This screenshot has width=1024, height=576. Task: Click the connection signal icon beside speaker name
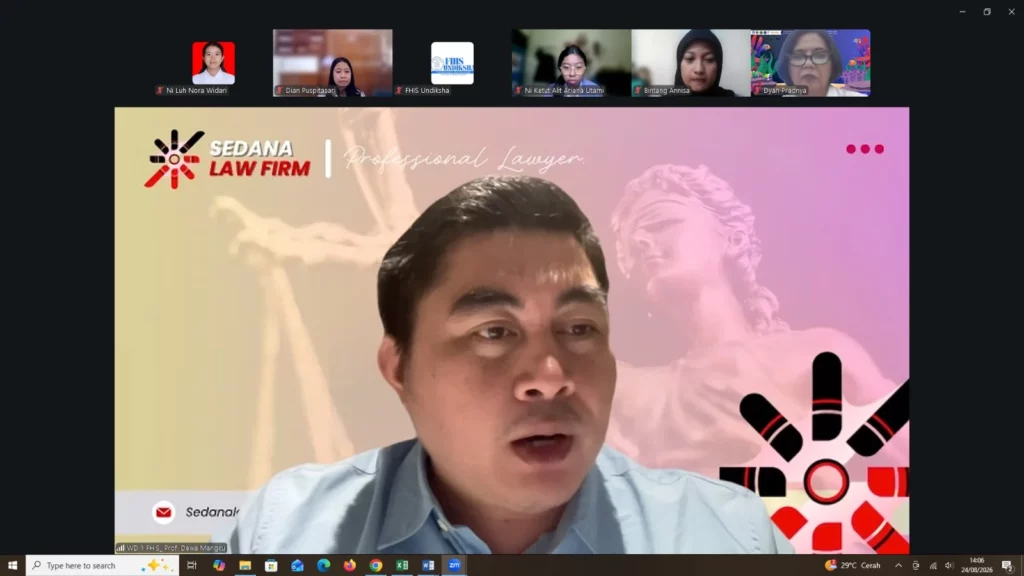pyautogui.click(x=121, y=548)
